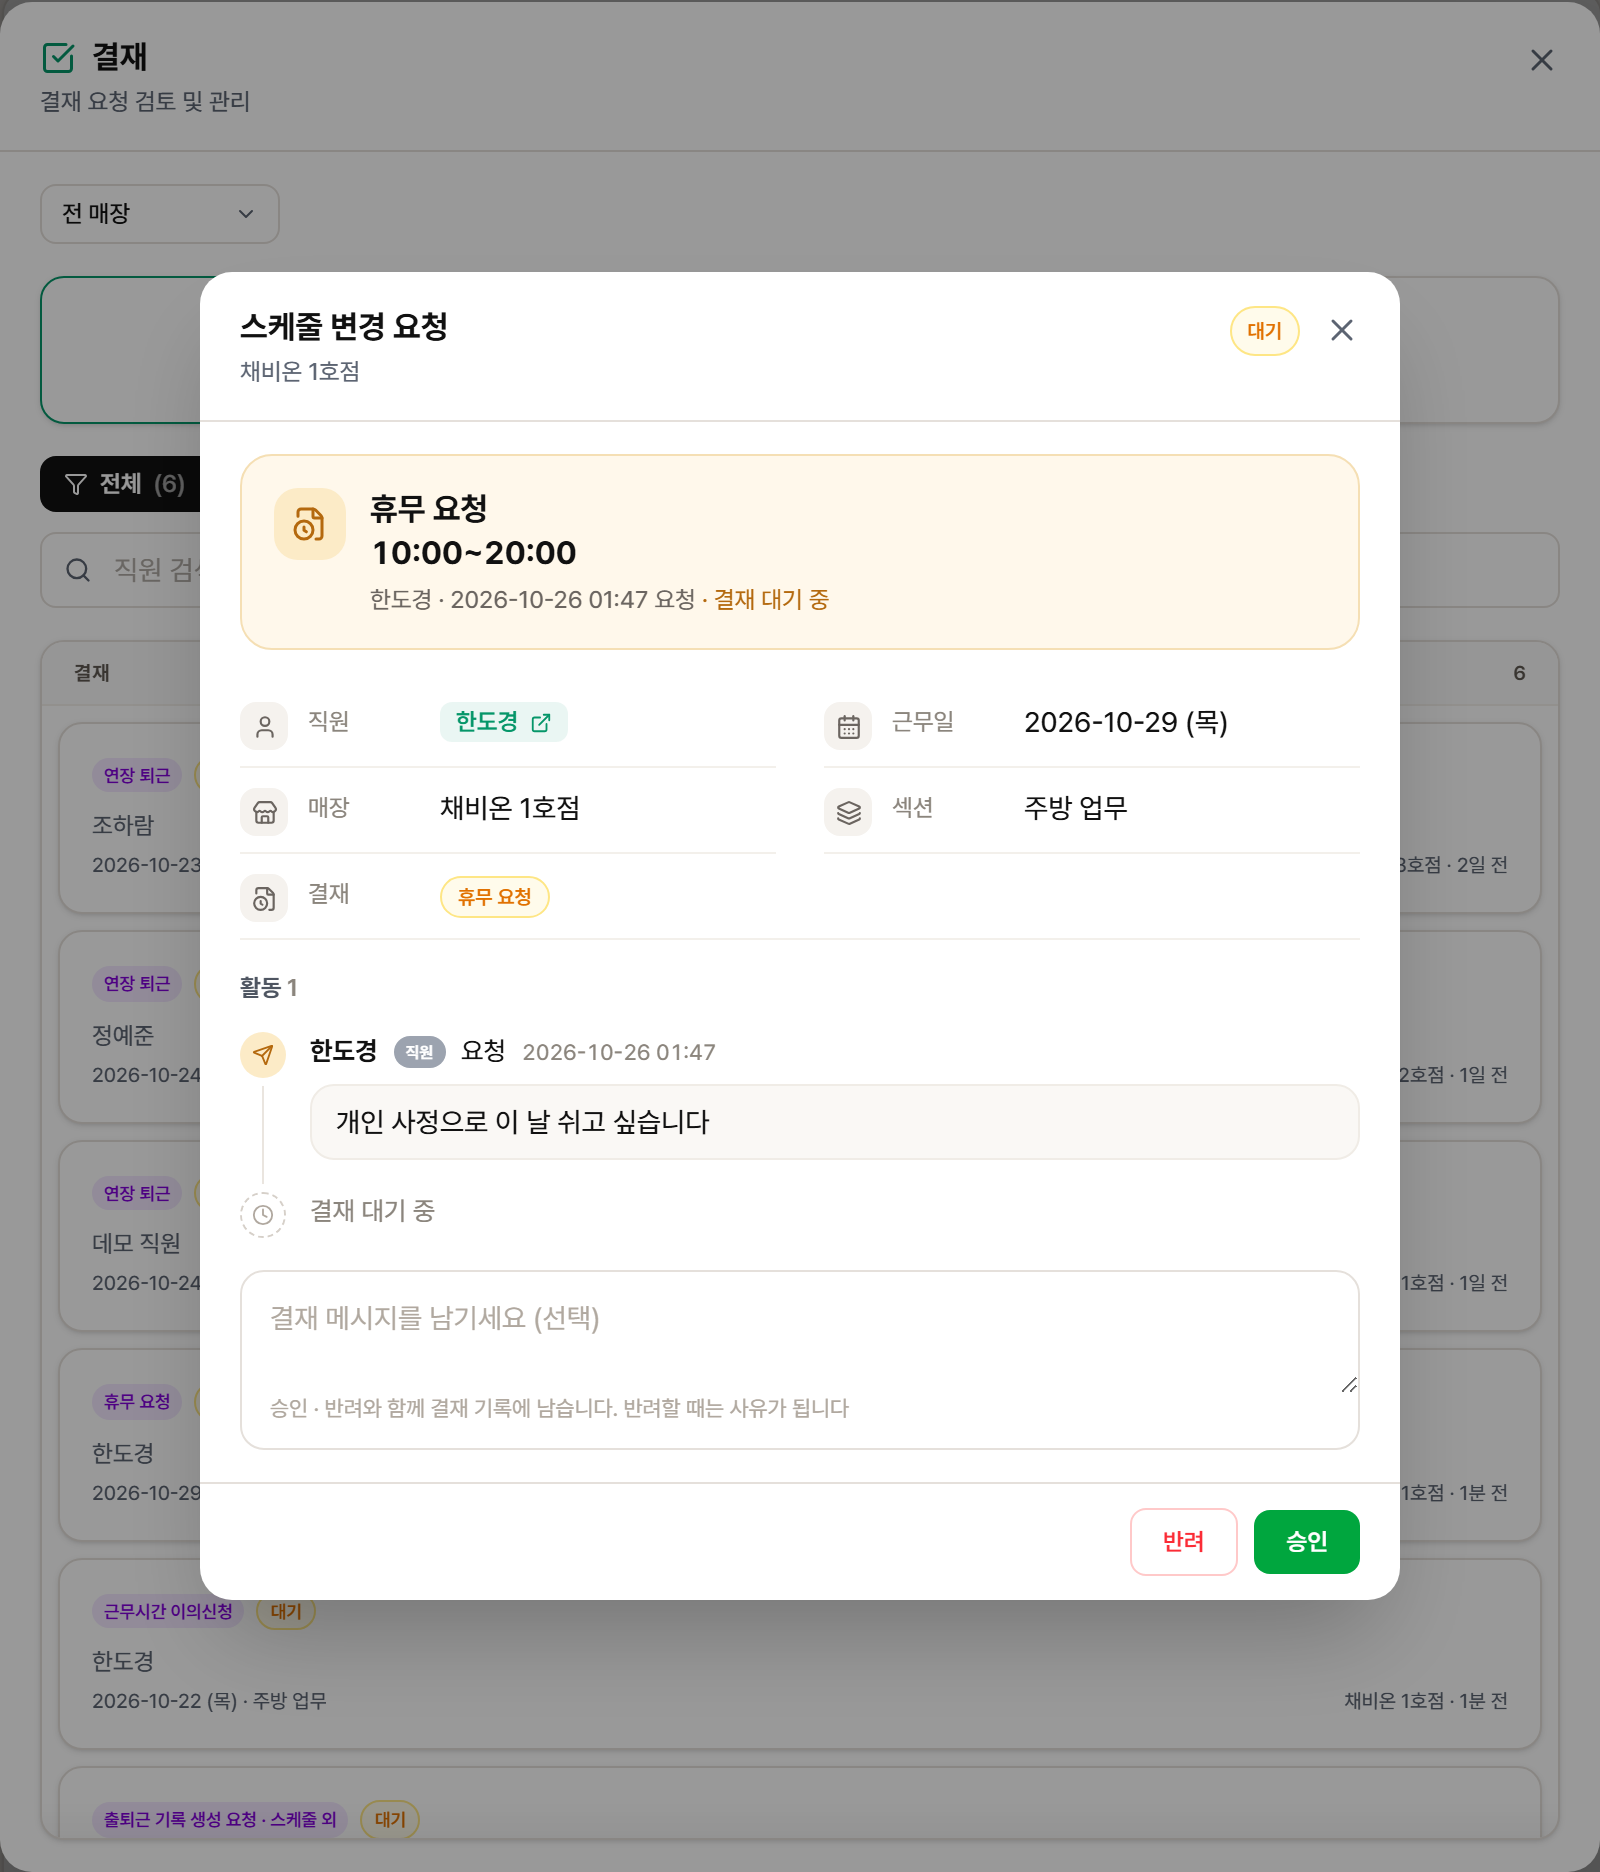1600x1872 pixels.
Task: Click the chevron of 전 매장 dropdown
Action: 246,214
